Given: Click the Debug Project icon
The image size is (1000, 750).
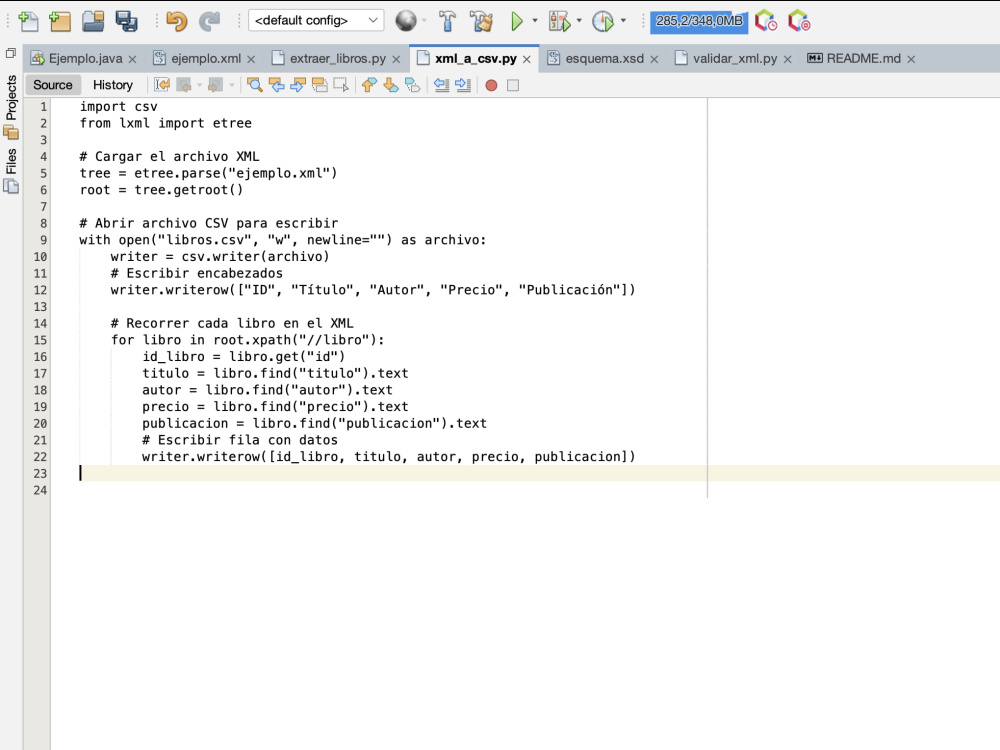Looking at the screenshot, I should [559, 21].
